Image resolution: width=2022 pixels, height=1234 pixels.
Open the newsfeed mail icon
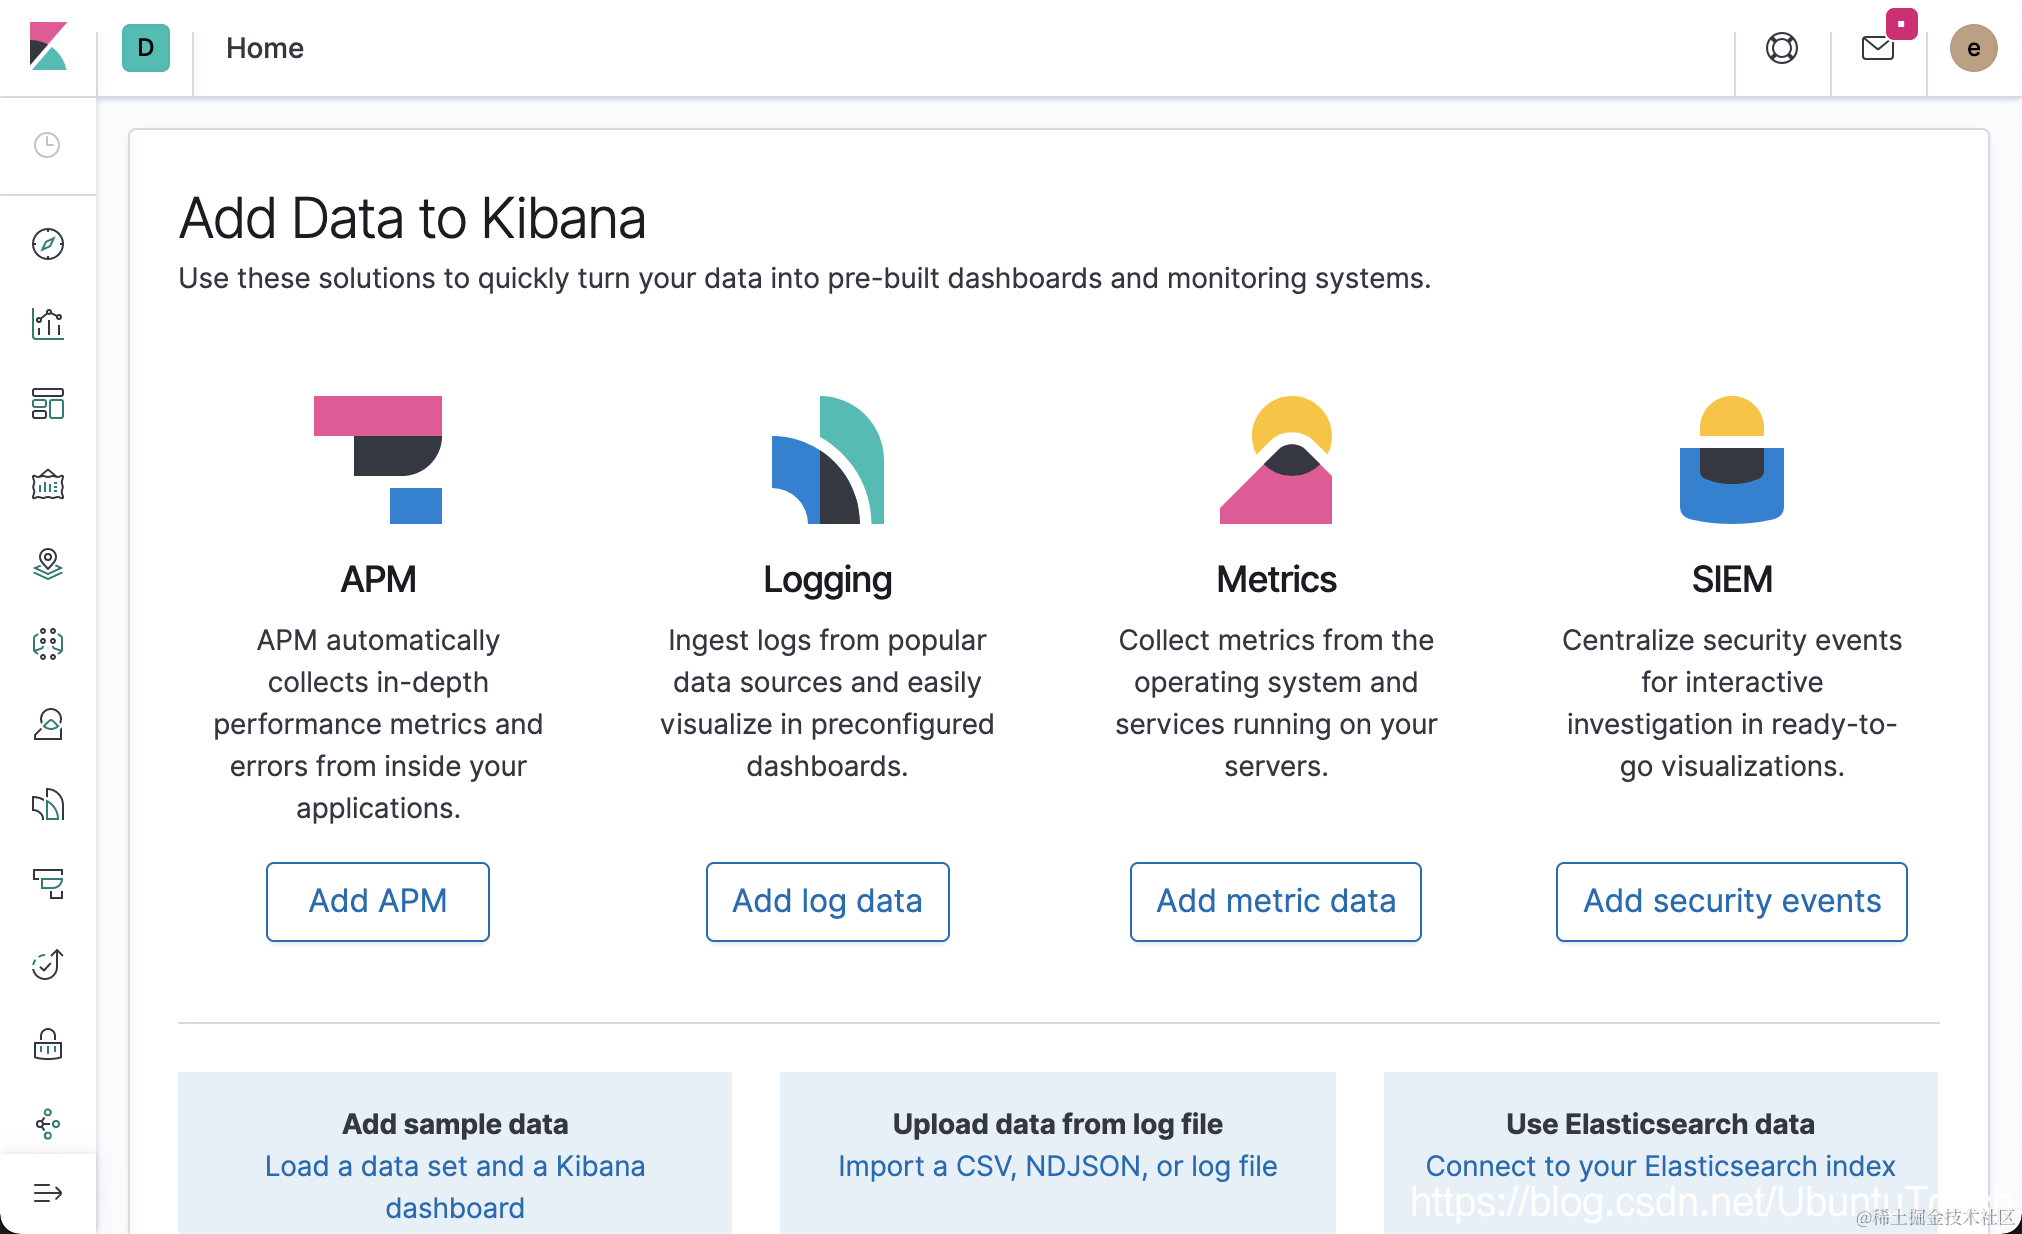[1877, 48]
